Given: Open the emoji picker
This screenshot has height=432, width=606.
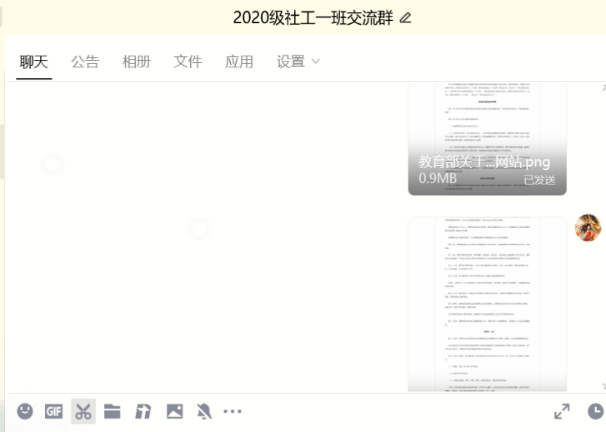Looking at the screenshot, I should click(25, 411).
